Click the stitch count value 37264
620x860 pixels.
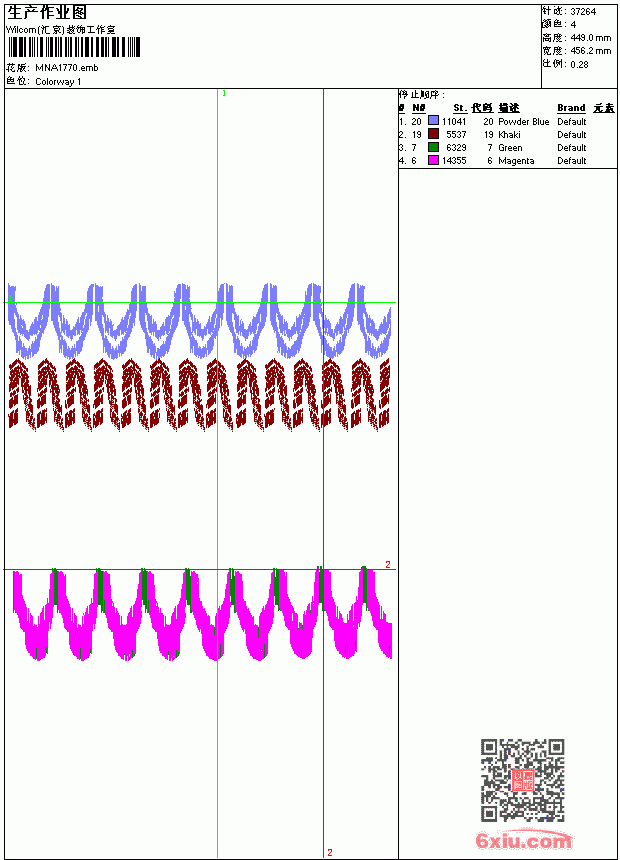point(583,12)
